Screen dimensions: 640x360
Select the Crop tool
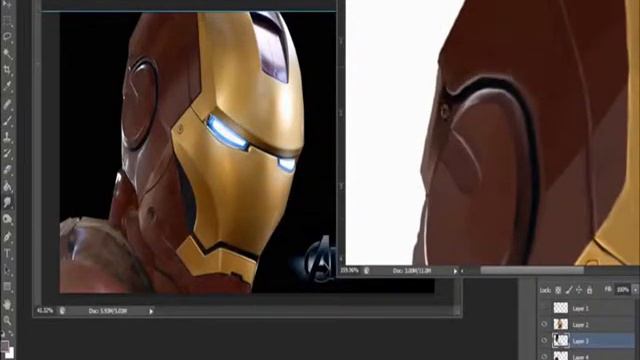pos(7,70)
